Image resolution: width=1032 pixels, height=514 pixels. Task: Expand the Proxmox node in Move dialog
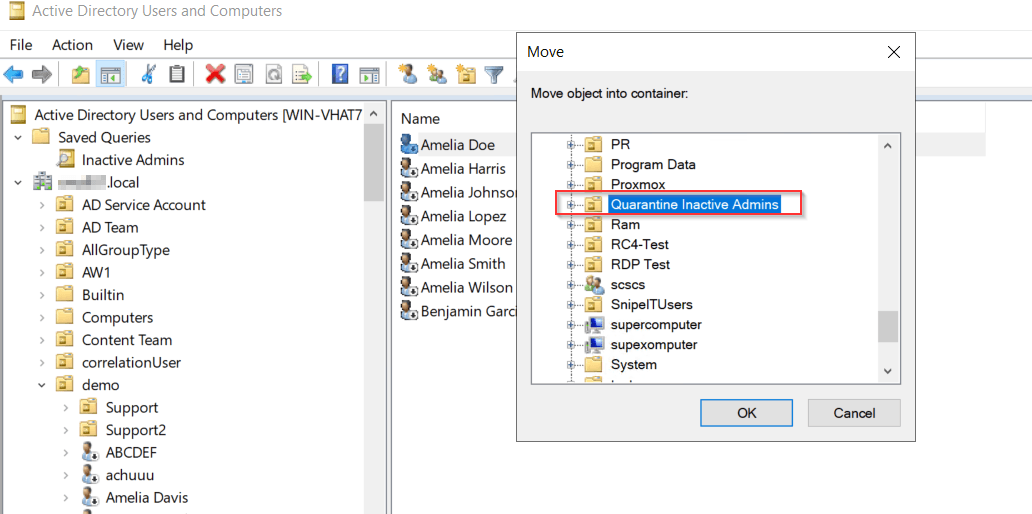pos(571,185)
